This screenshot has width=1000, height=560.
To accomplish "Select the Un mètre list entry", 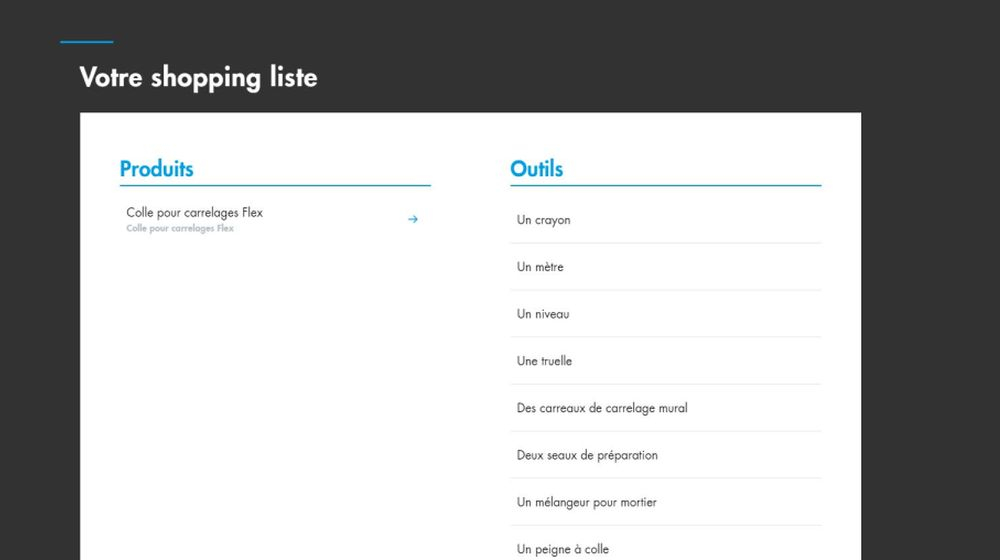I will click(x=540, y=267).
